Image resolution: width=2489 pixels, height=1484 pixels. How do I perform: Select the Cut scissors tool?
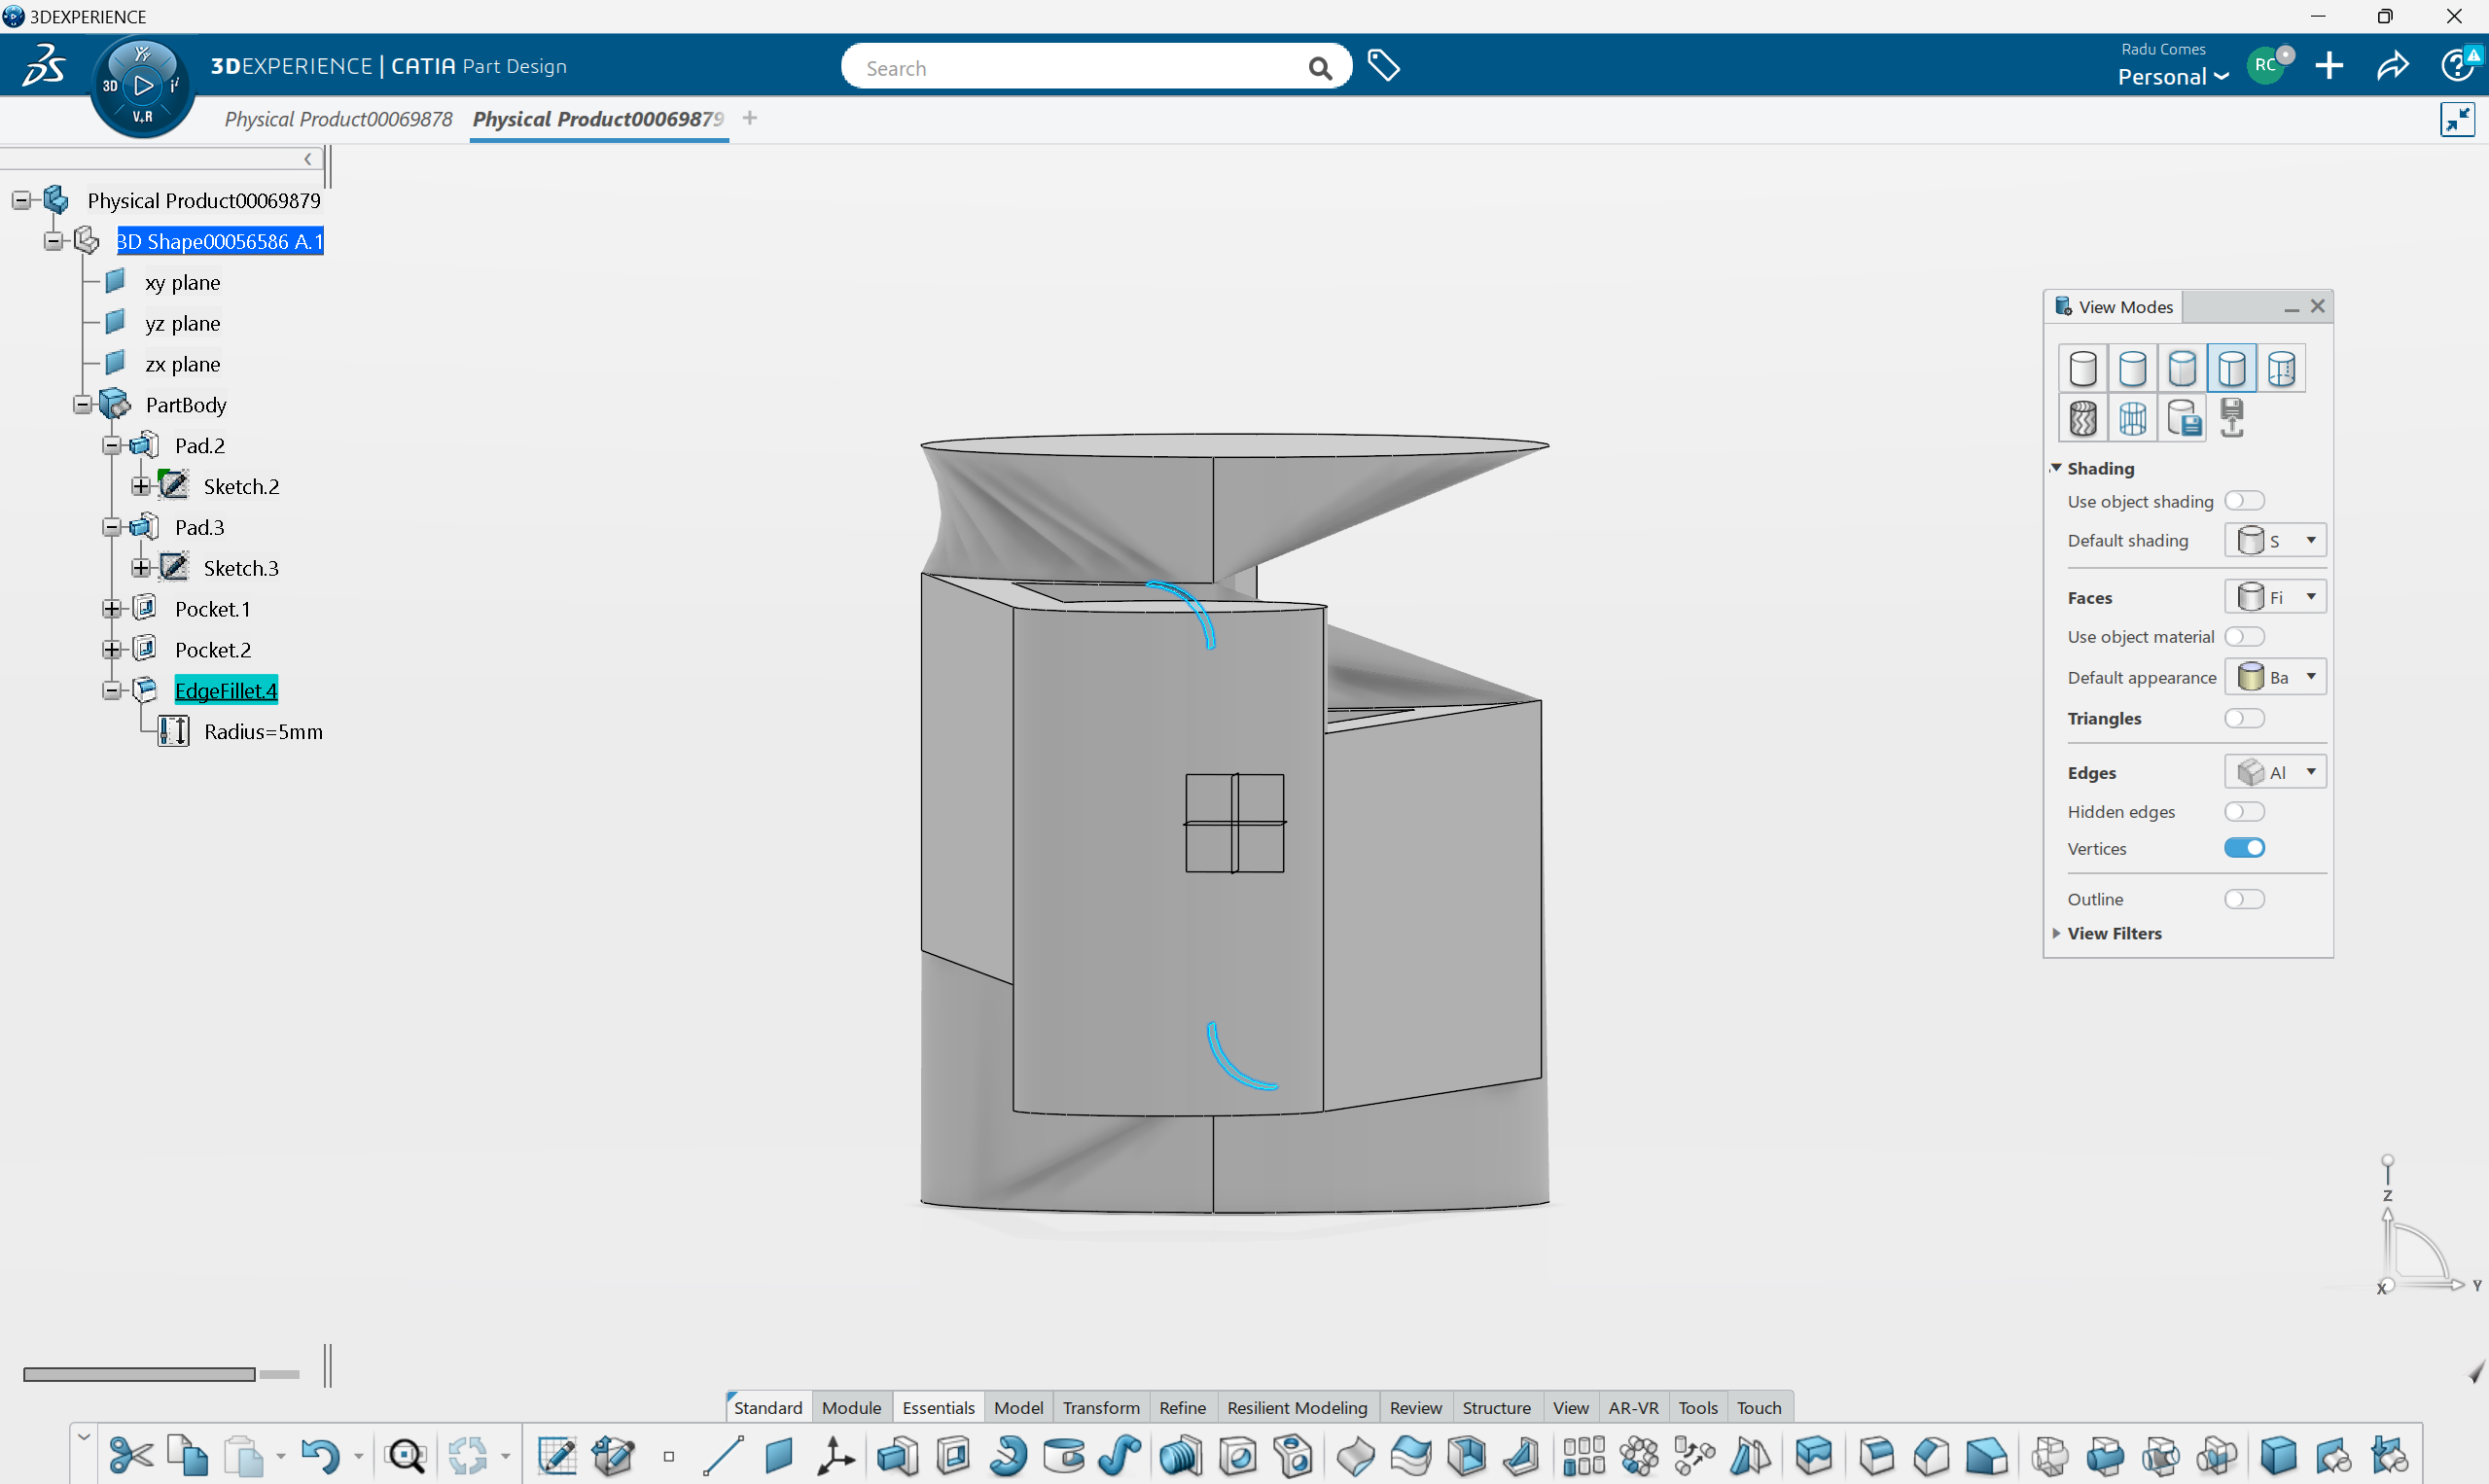pyautogui.click(x=130, y=1455)
